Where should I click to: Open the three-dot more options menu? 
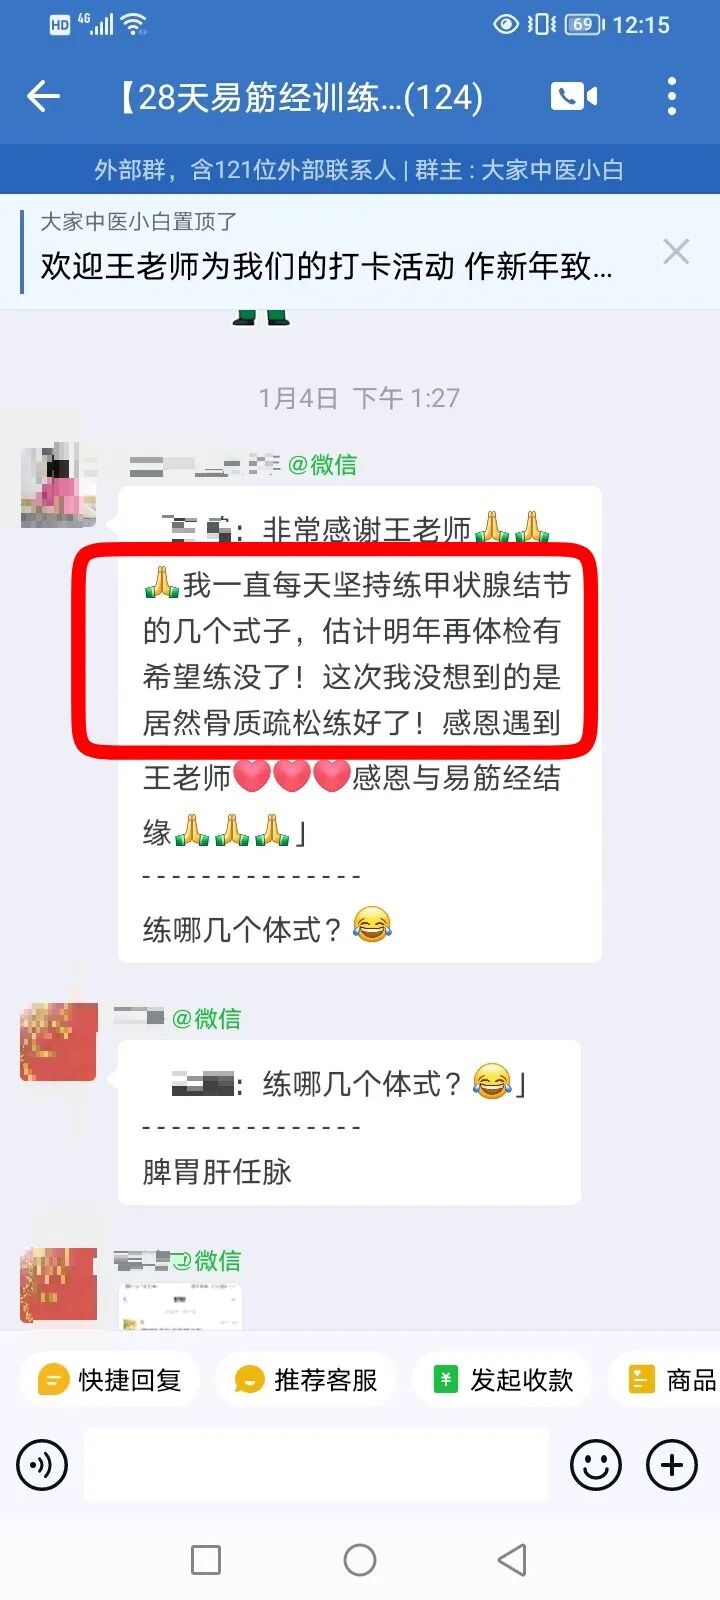[672, 96]
